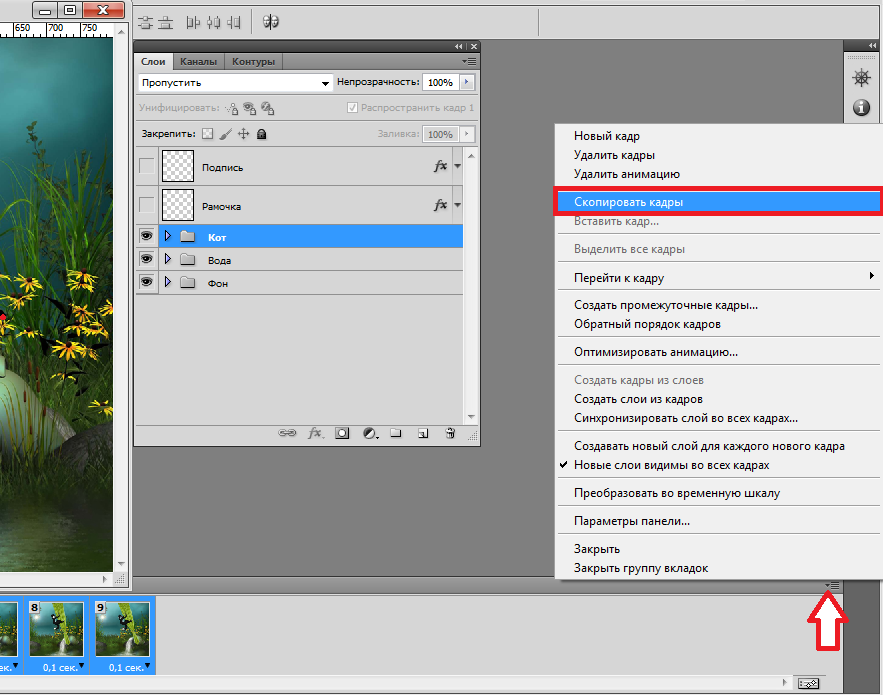Click the delete layer trash icon

450,433
